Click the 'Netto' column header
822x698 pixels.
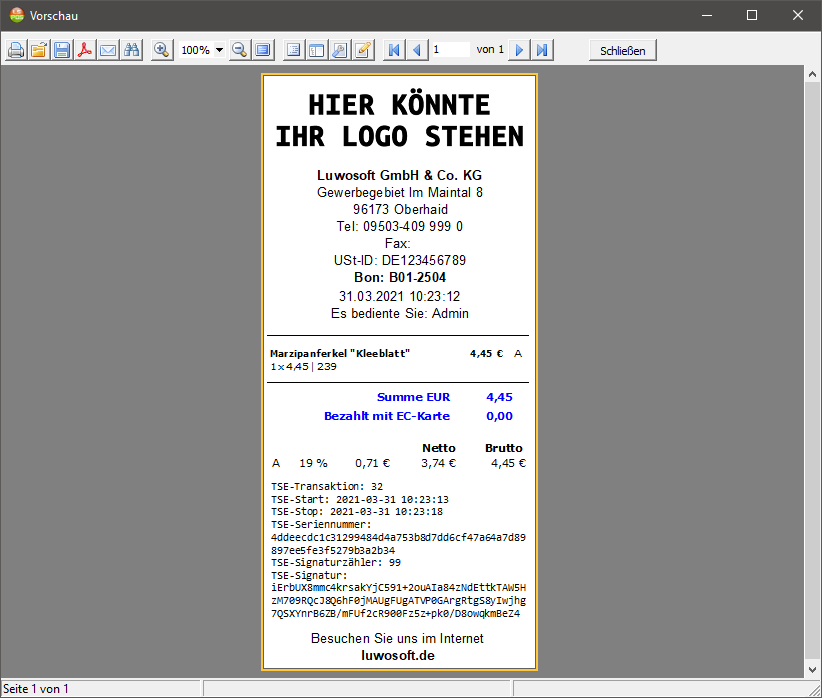pyautogui.click(x=439, y=448)
